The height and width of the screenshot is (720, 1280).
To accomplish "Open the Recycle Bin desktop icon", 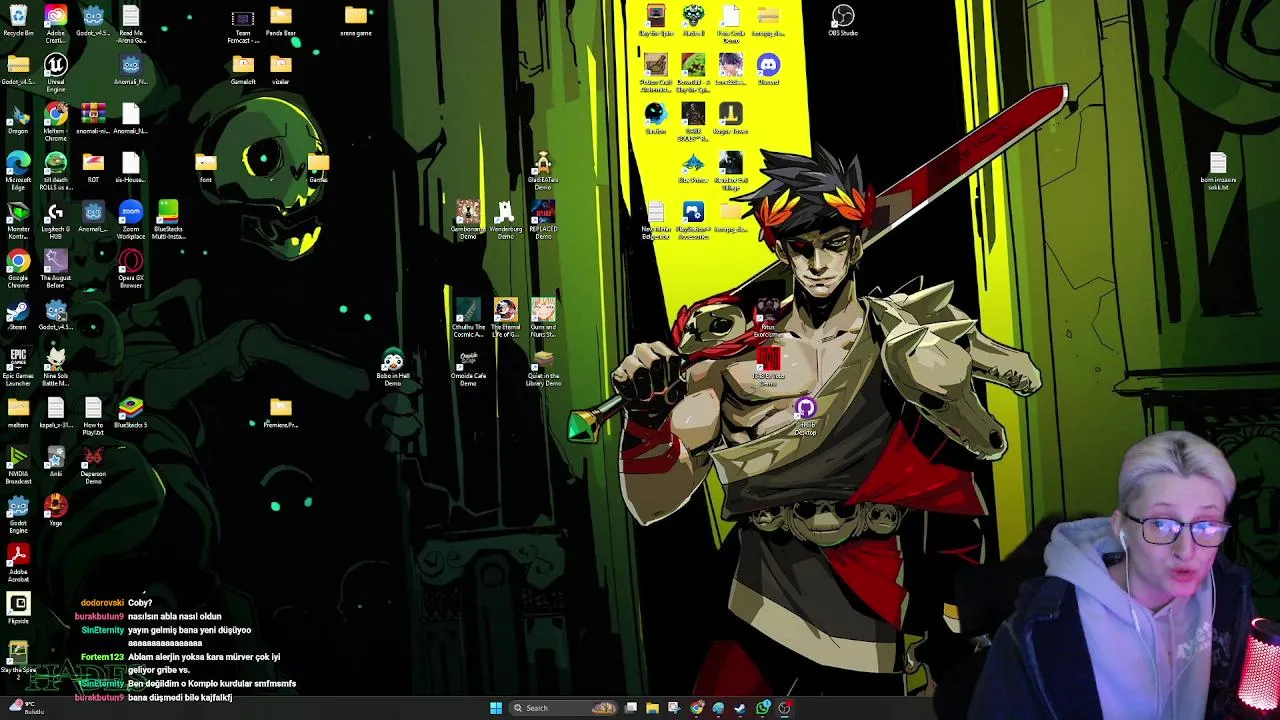I will pyautogui.click(x=18, y=20).
